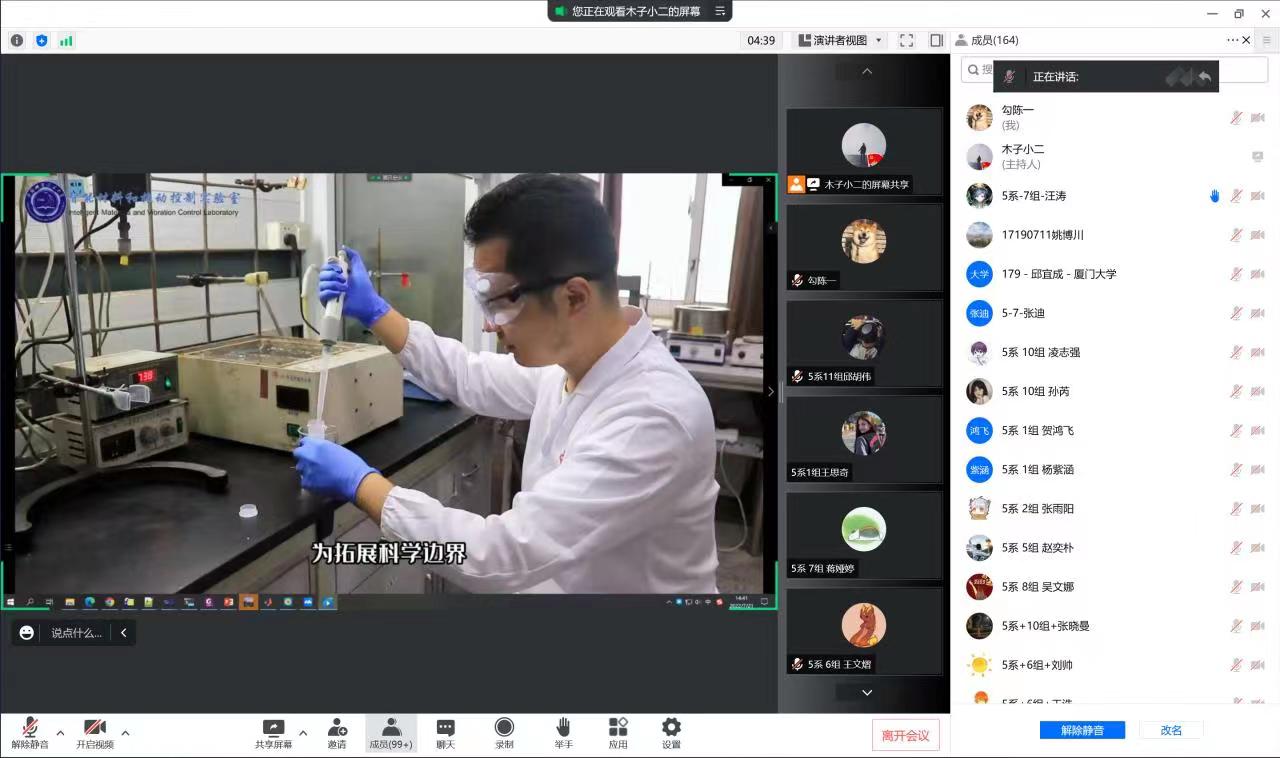Click the blue 解除静音 button
The width and height of the screenshot is (1280, 758).
[1082, 730]
